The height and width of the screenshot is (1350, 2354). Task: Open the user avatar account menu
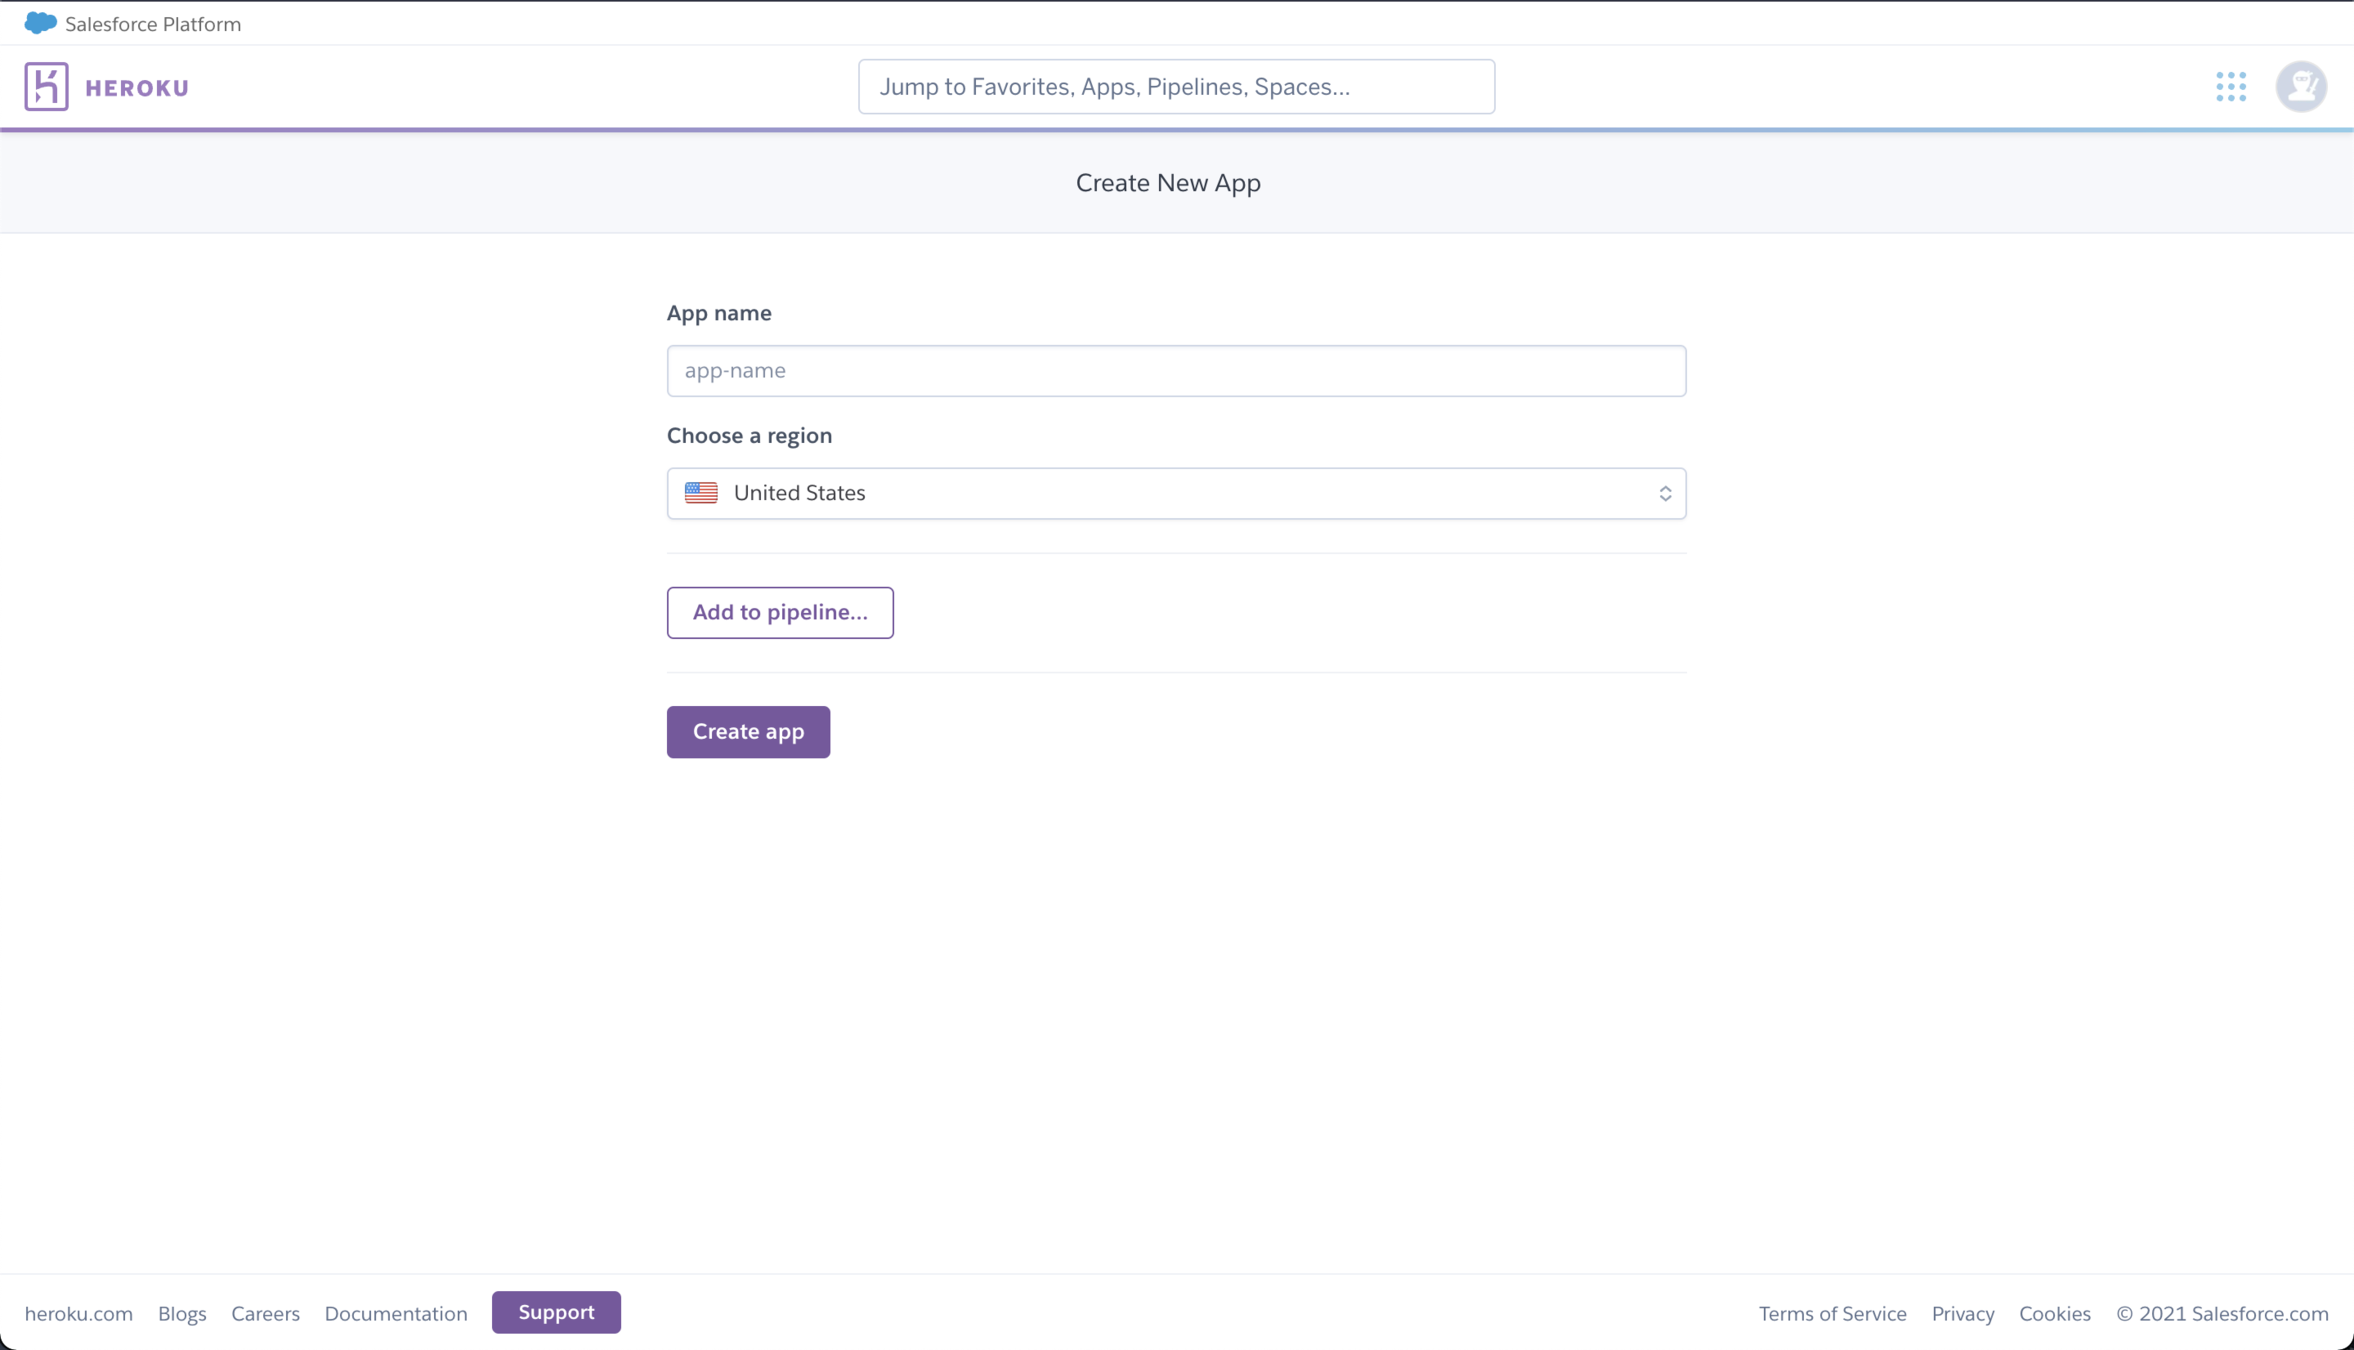2300,86
